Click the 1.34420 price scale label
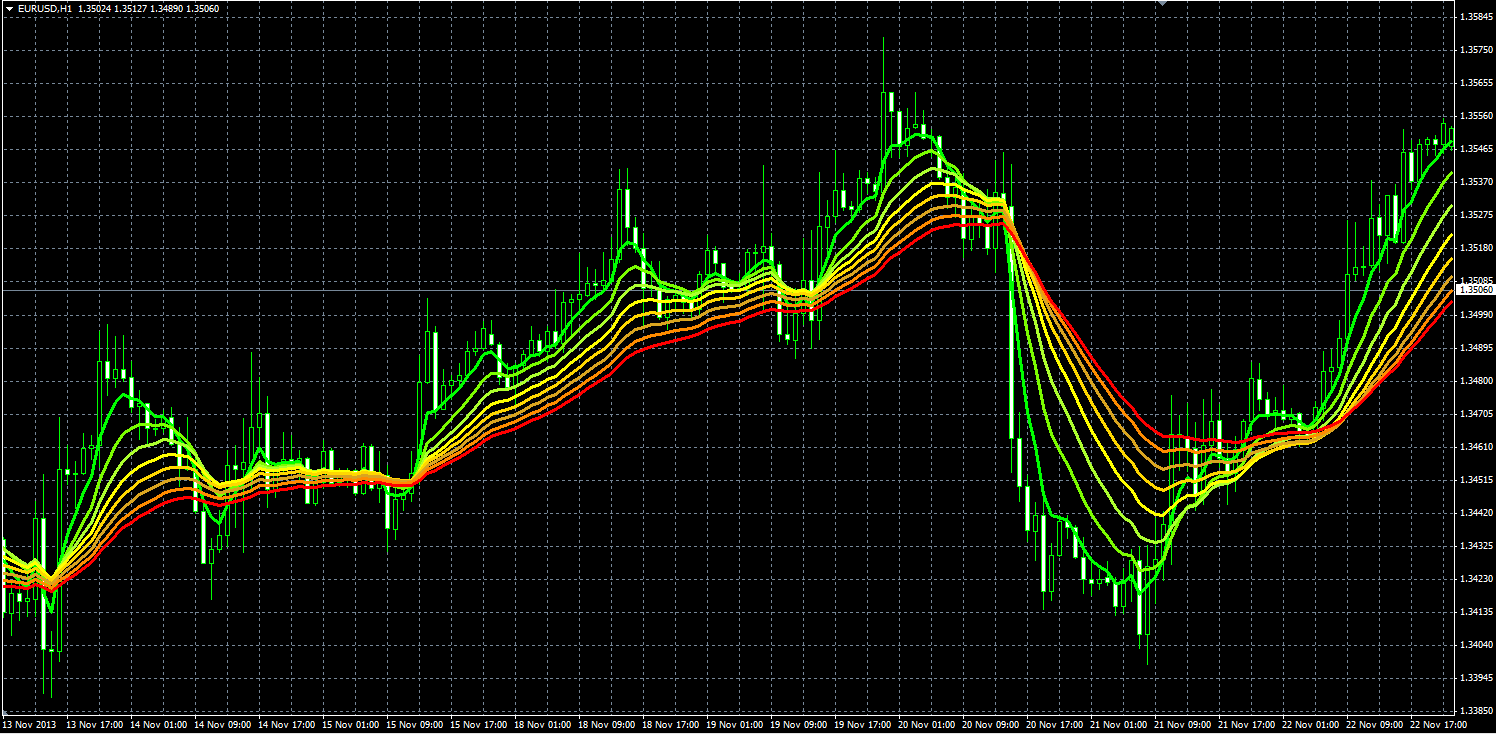The height and width of the screenshot is (734, 1496). [1476, 513]
